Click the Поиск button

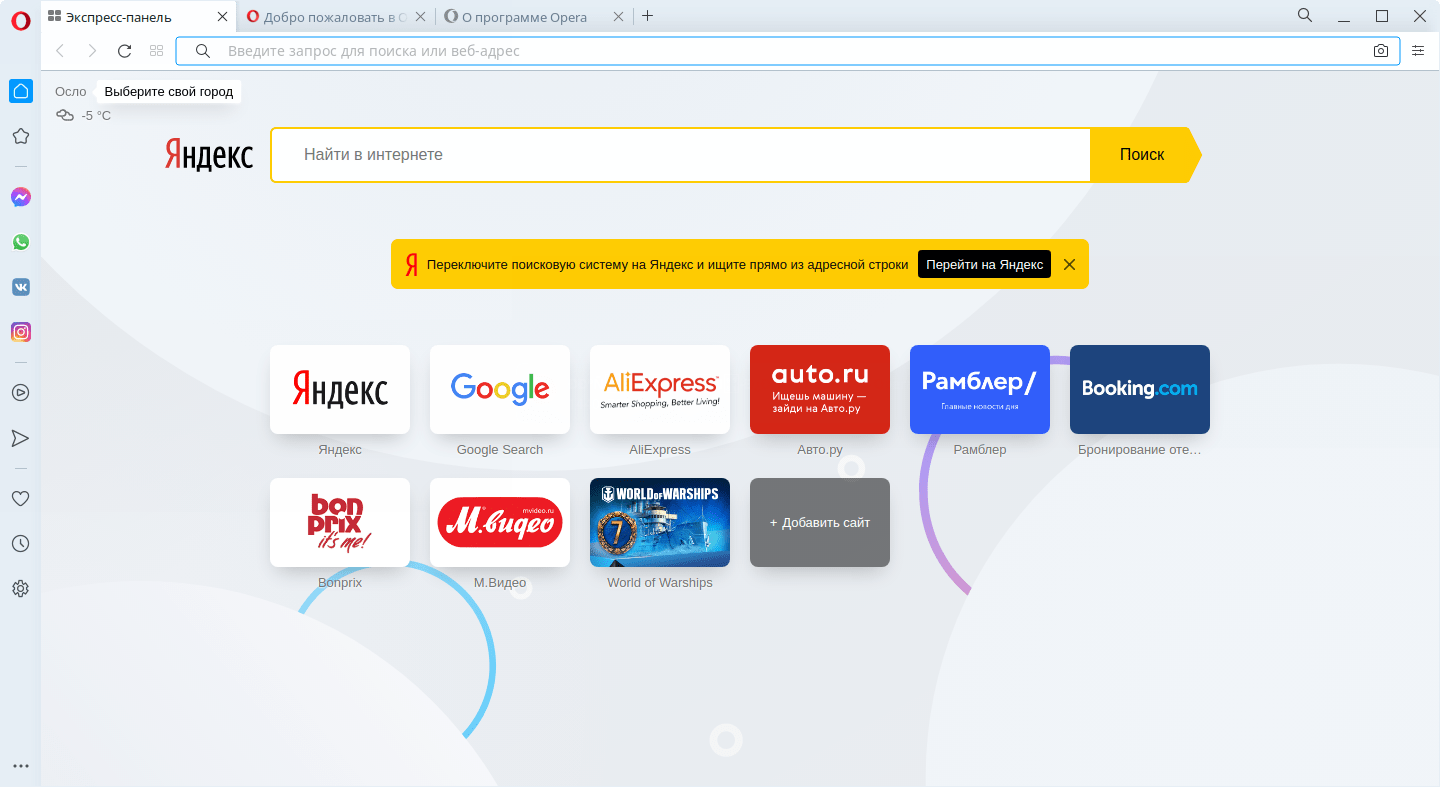(1145, 155)
